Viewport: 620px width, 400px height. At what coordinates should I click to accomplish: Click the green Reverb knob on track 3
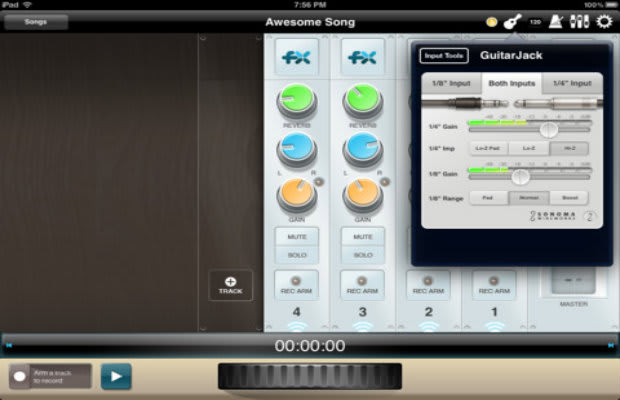[363, 100]
